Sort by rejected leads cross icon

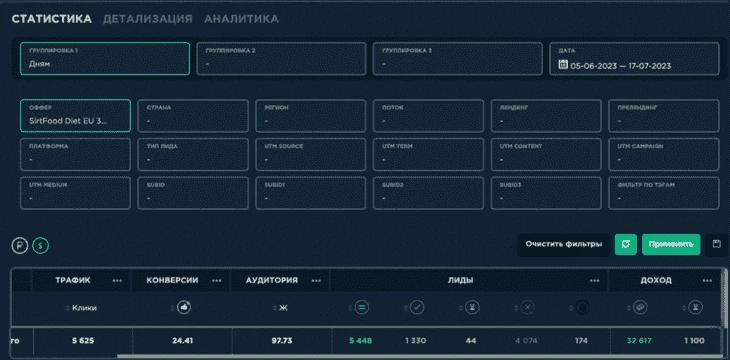click(x=527, y=307)
